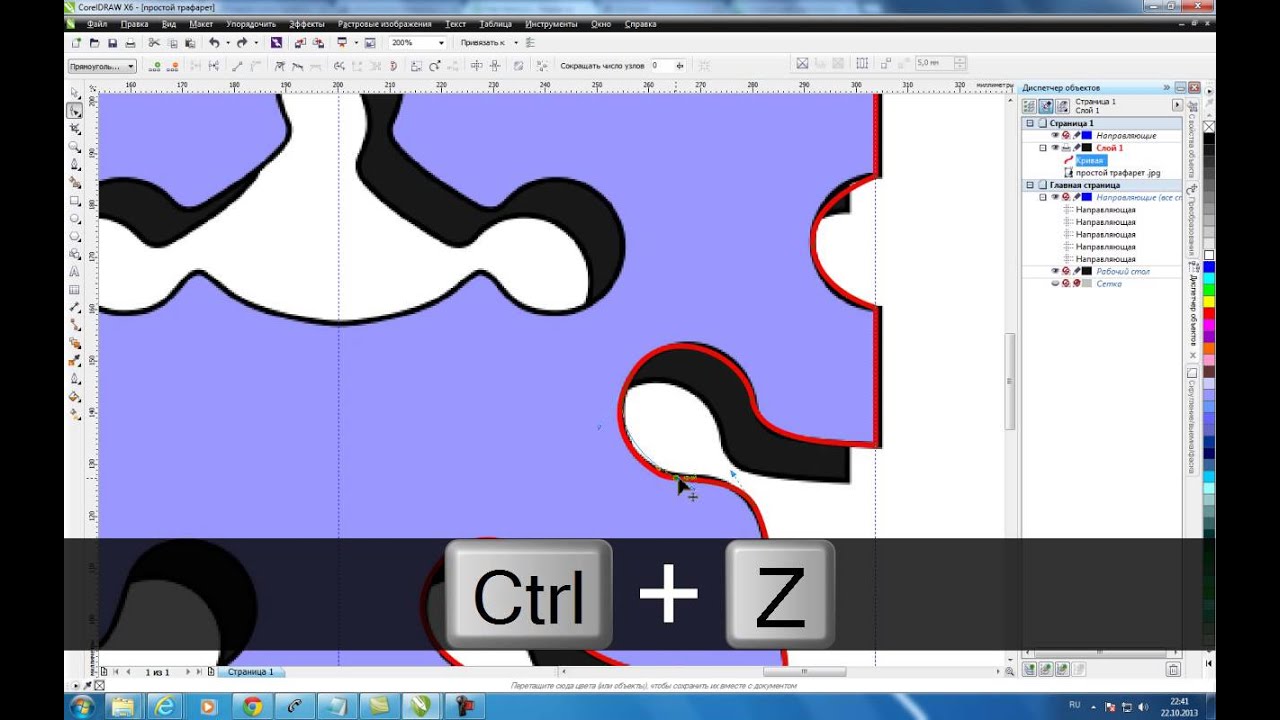Viewport: 1280px width, 720px height.
Task: Open the 200% zoom level dropdown
Action: coord(441,43)
